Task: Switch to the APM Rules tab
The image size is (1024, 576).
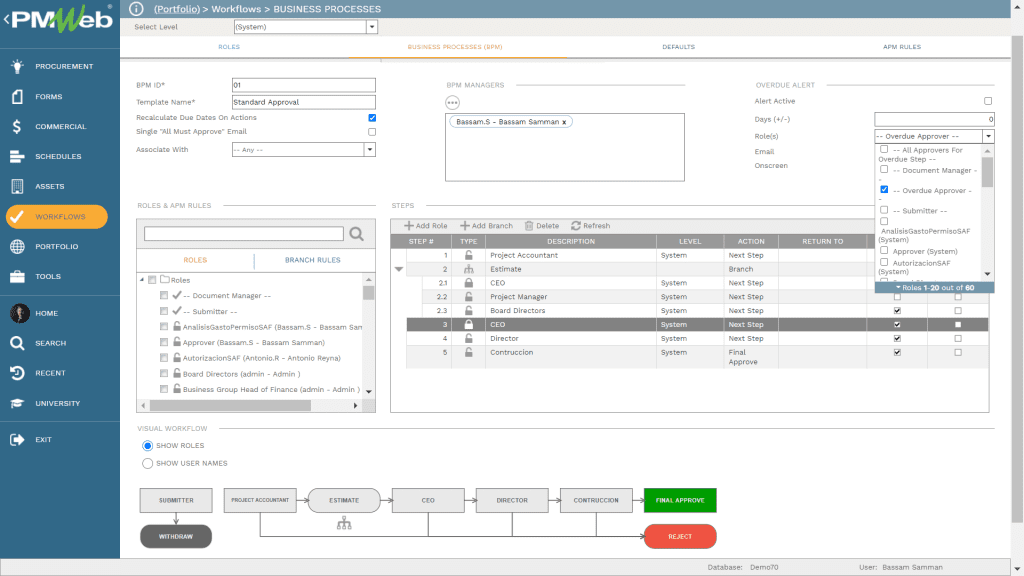Action: pyautogui.click(x=902, y=47)
